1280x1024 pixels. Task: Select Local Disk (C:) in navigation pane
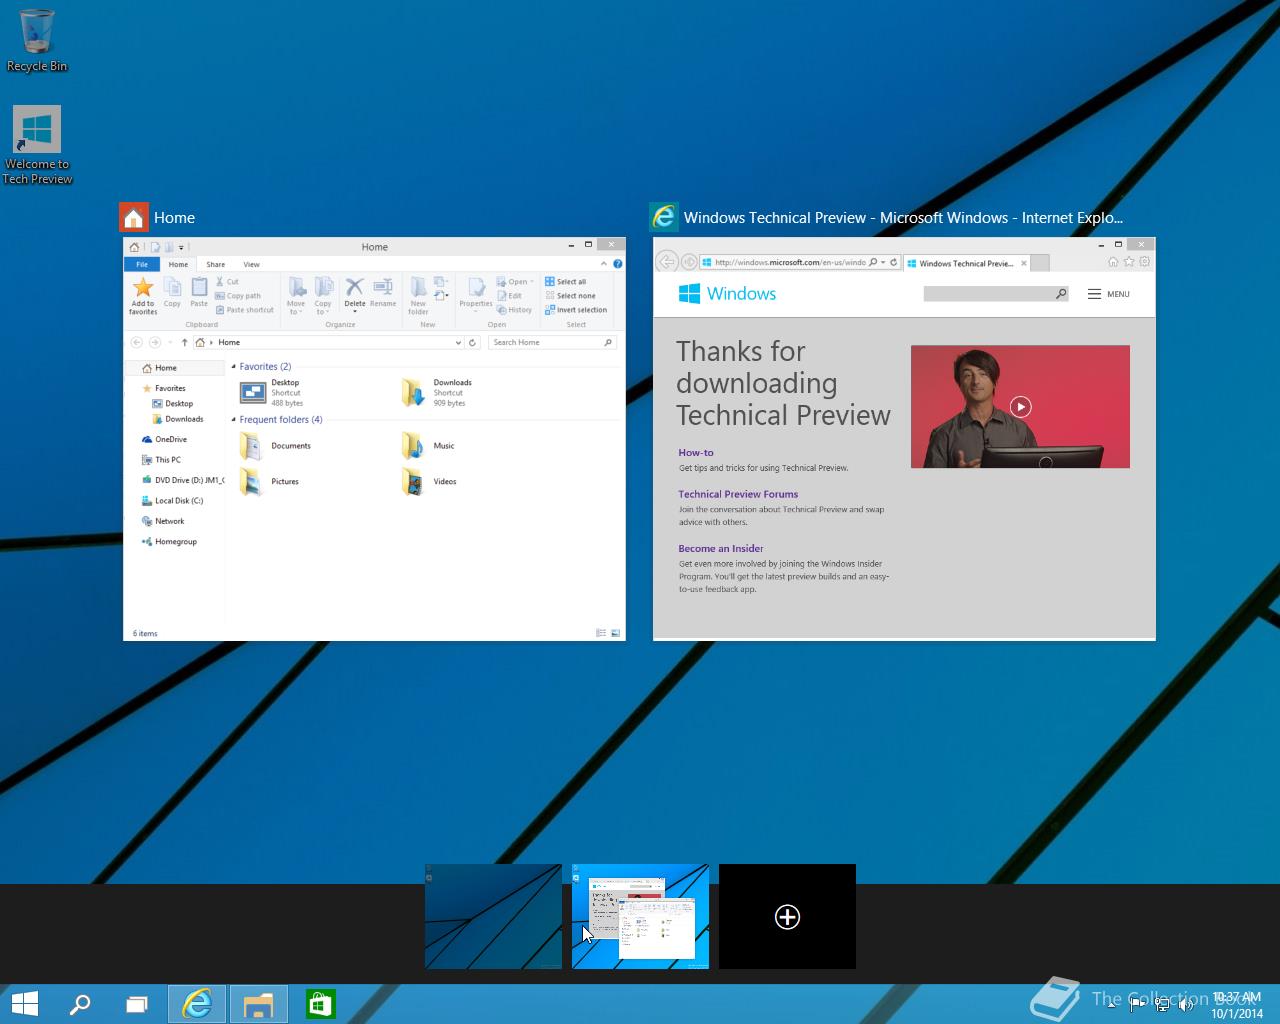[x=172, y=501]
